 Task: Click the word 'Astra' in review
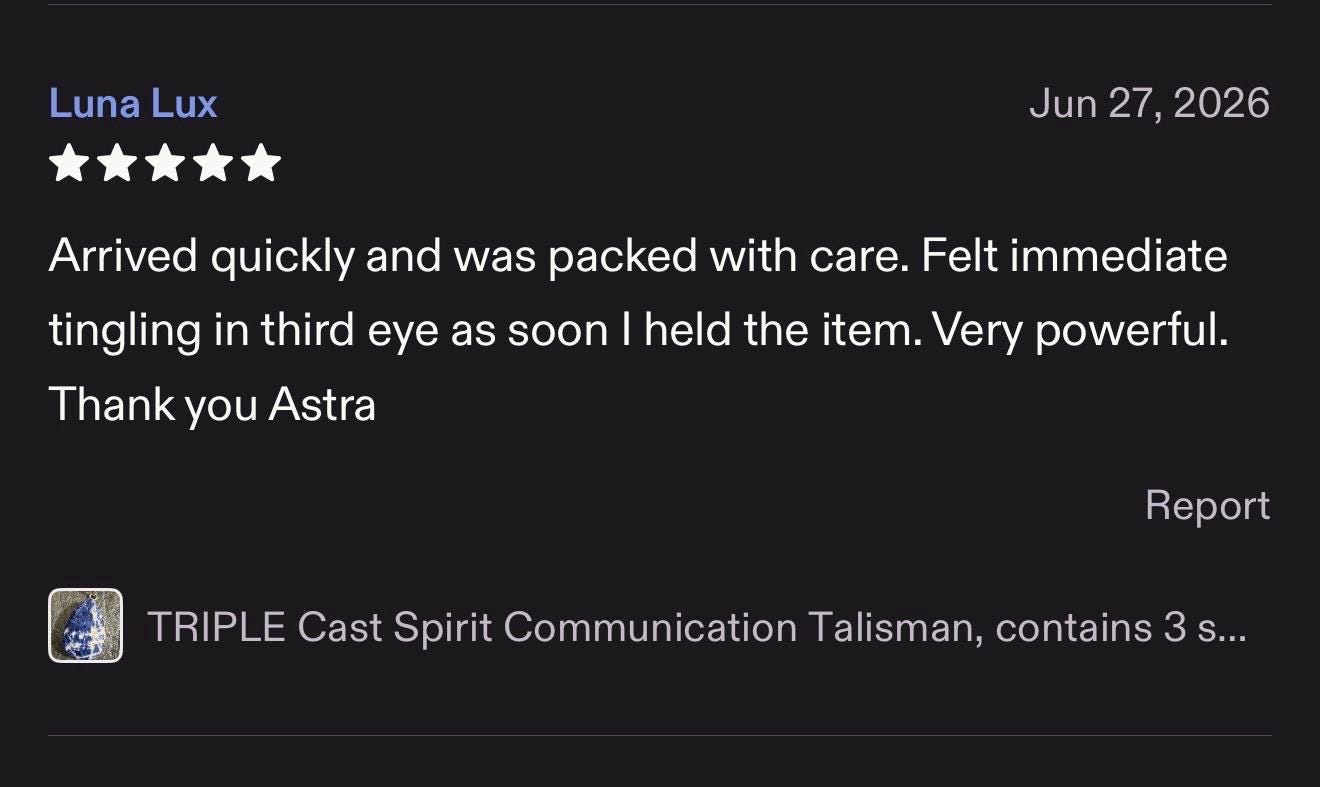[322, 405]
